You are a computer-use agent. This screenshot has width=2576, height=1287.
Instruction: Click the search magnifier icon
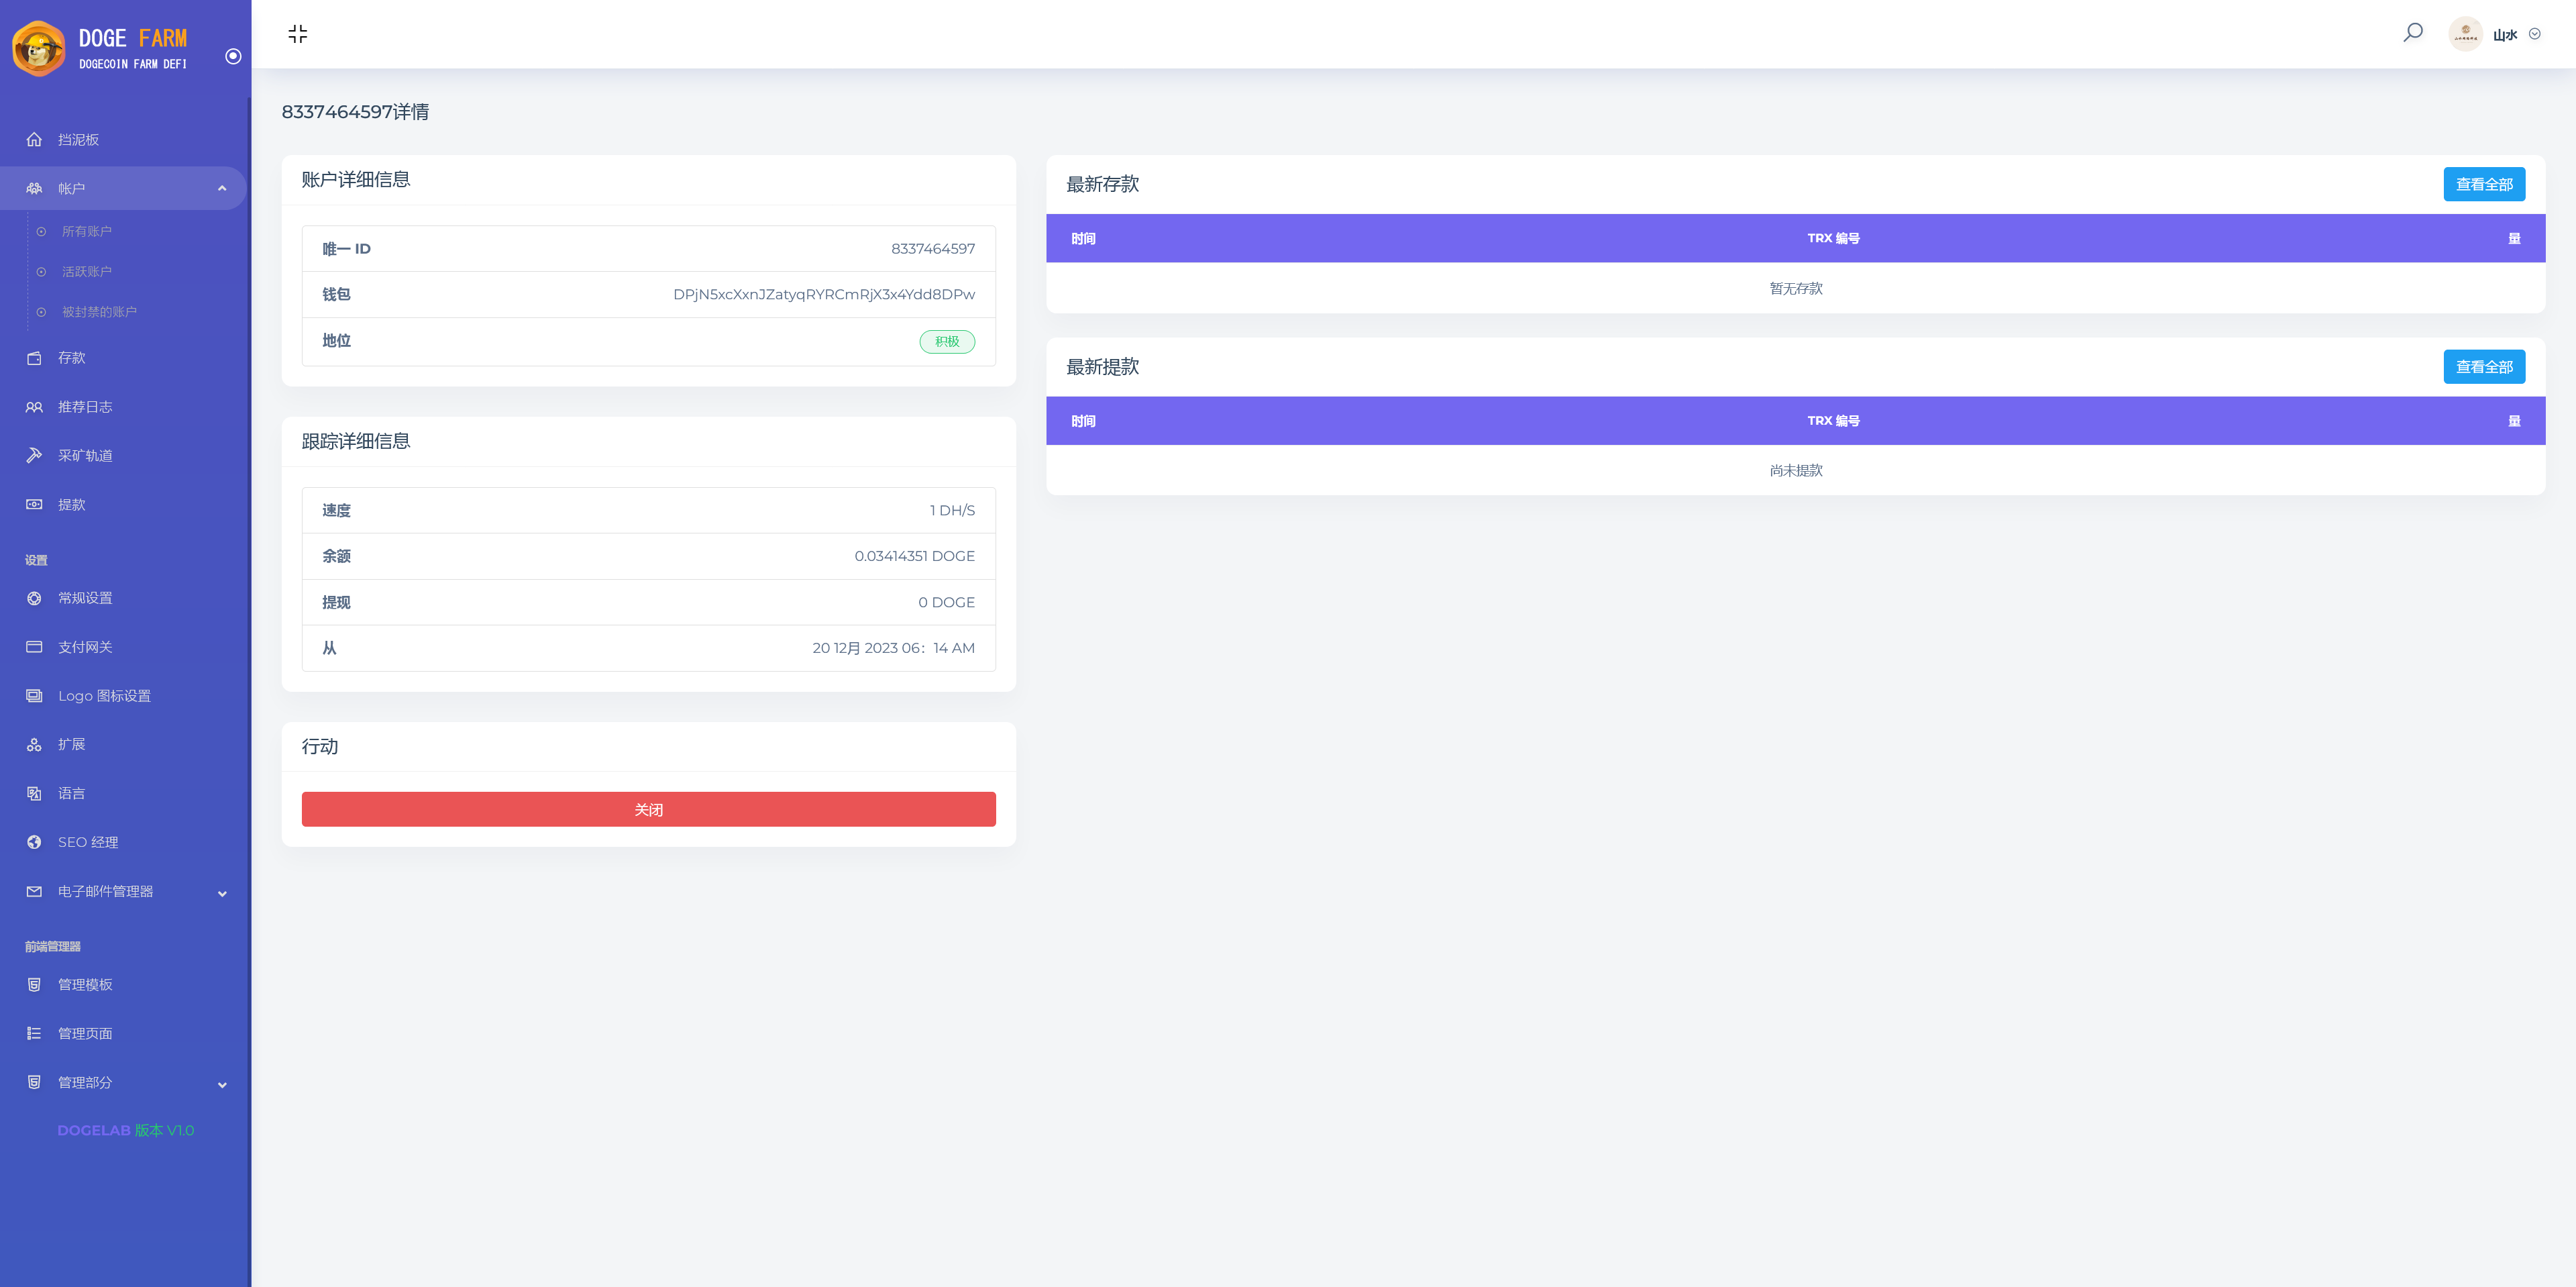2412,33
